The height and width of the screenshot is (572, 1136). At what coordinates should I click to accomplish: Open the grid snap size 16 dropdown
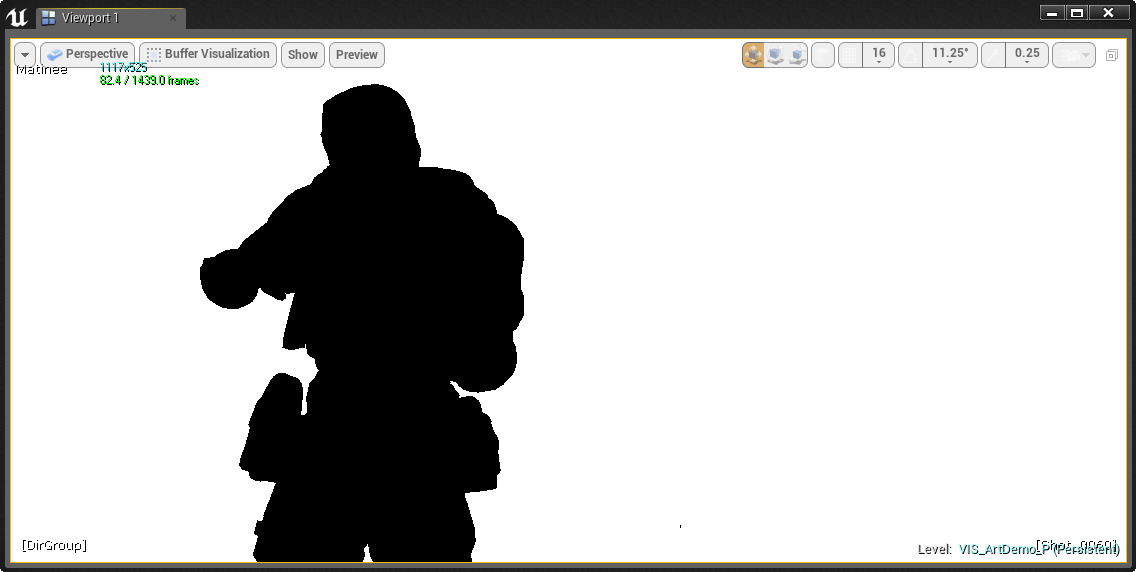(x=879, y=55)
